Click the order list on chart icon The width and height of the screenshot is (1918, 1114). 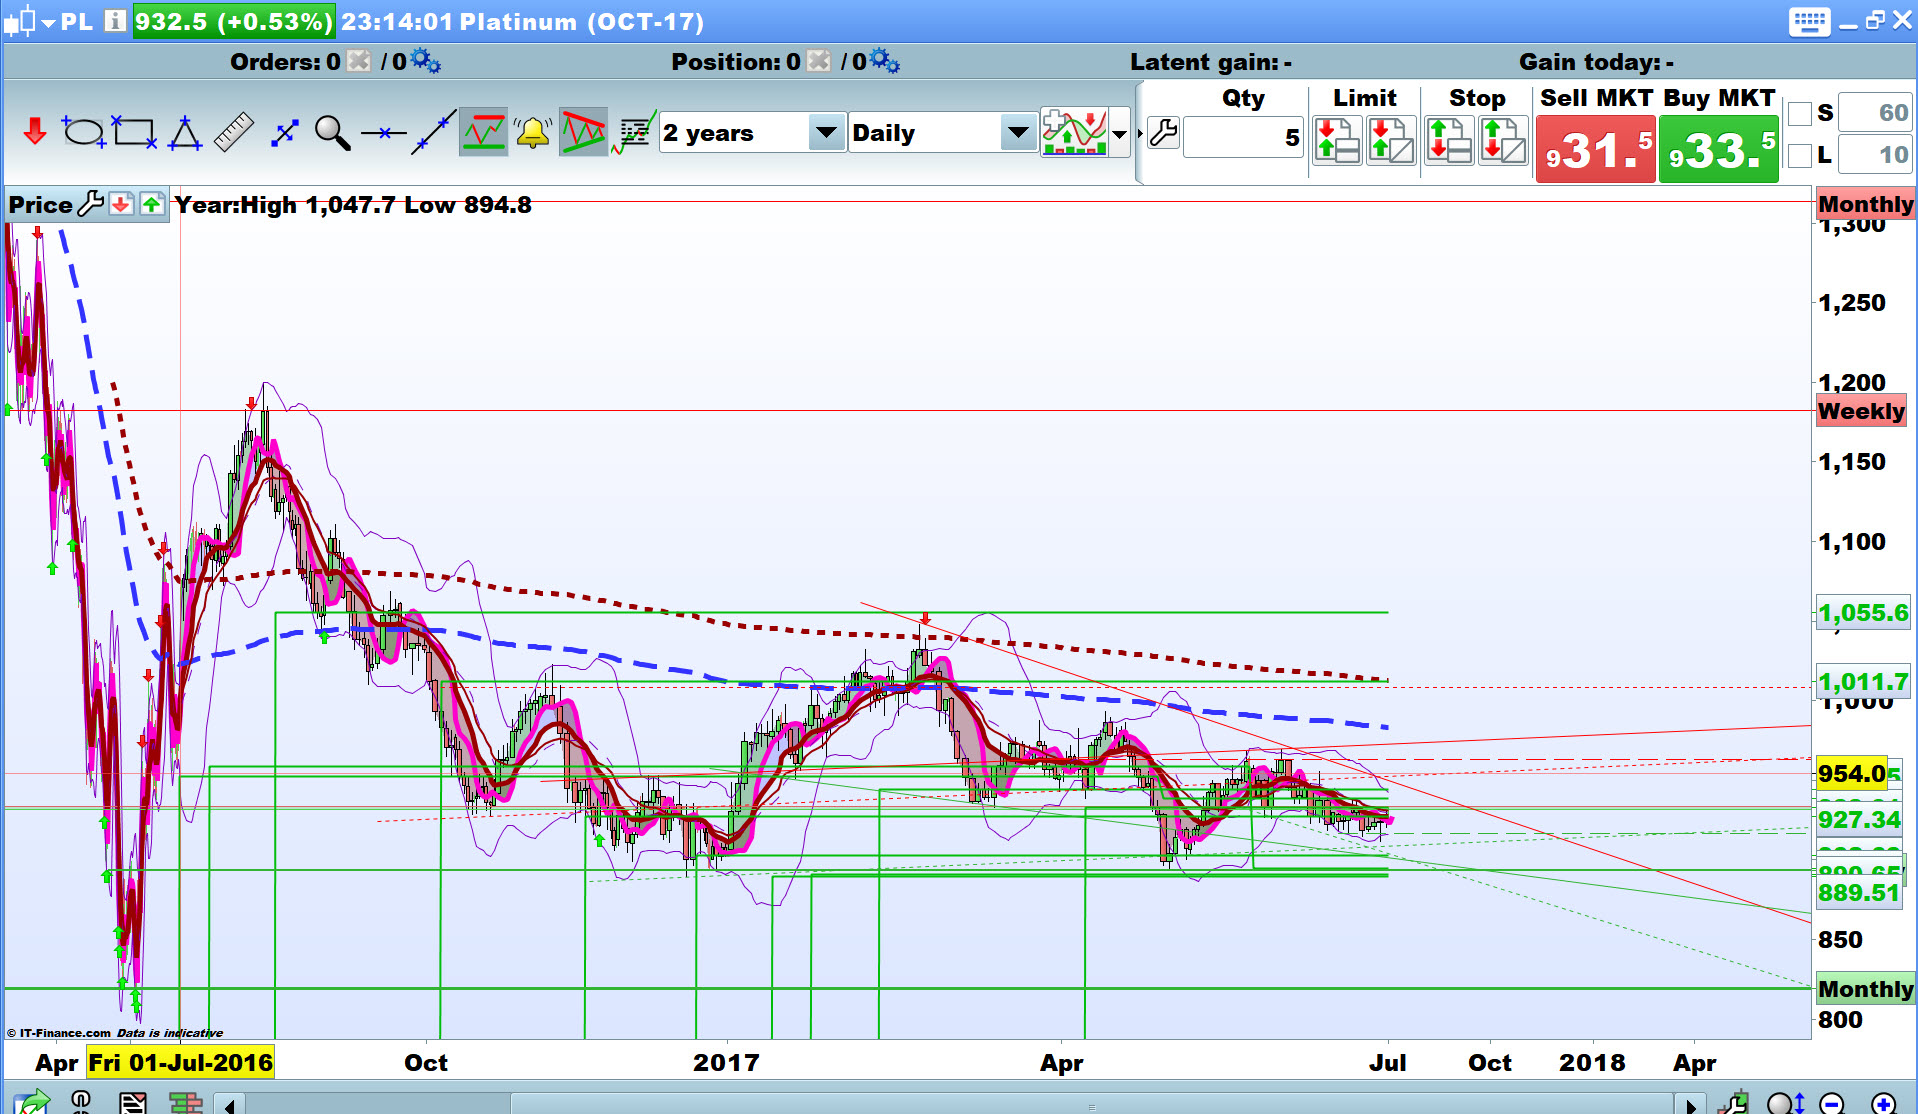[x=634, y=132]
